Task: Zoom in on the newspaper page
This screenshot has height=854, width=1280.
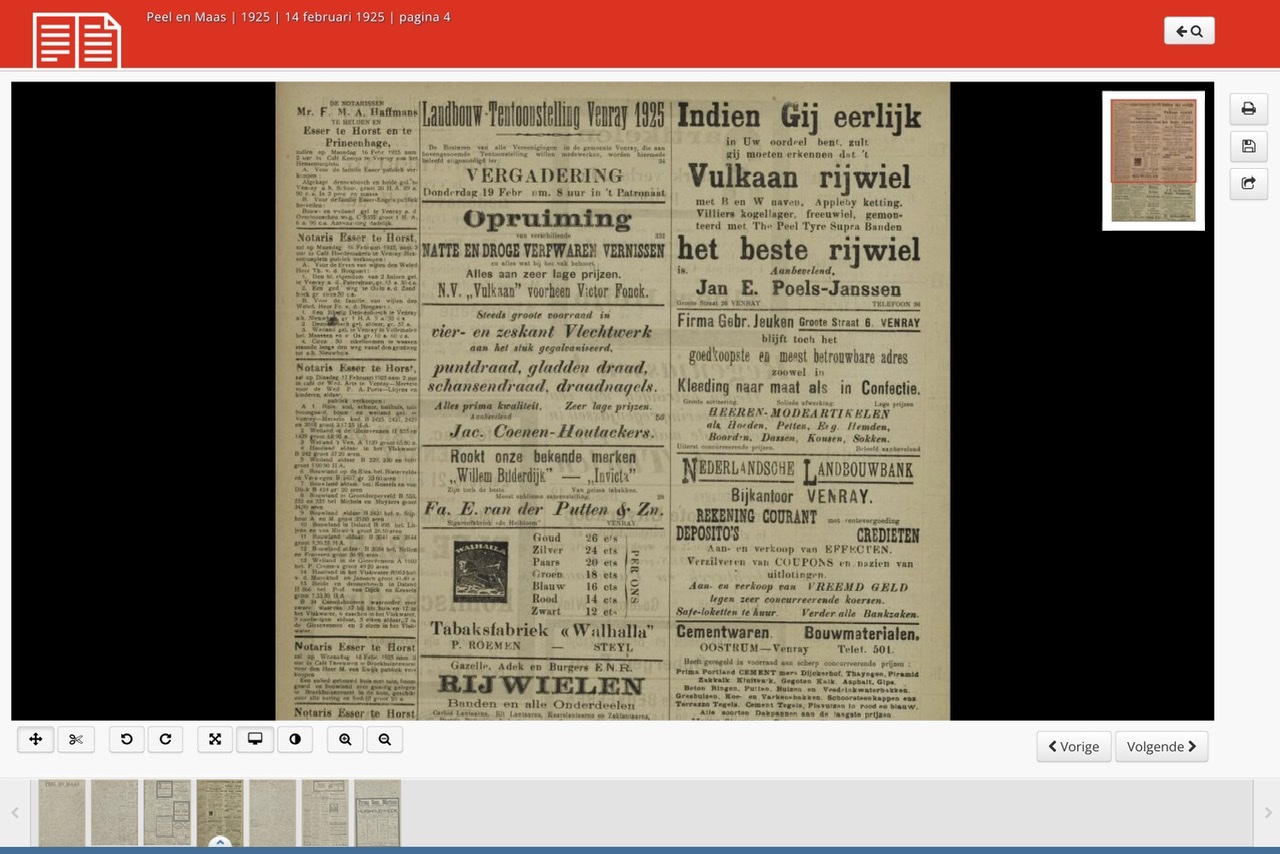Action: click(345, 740)
